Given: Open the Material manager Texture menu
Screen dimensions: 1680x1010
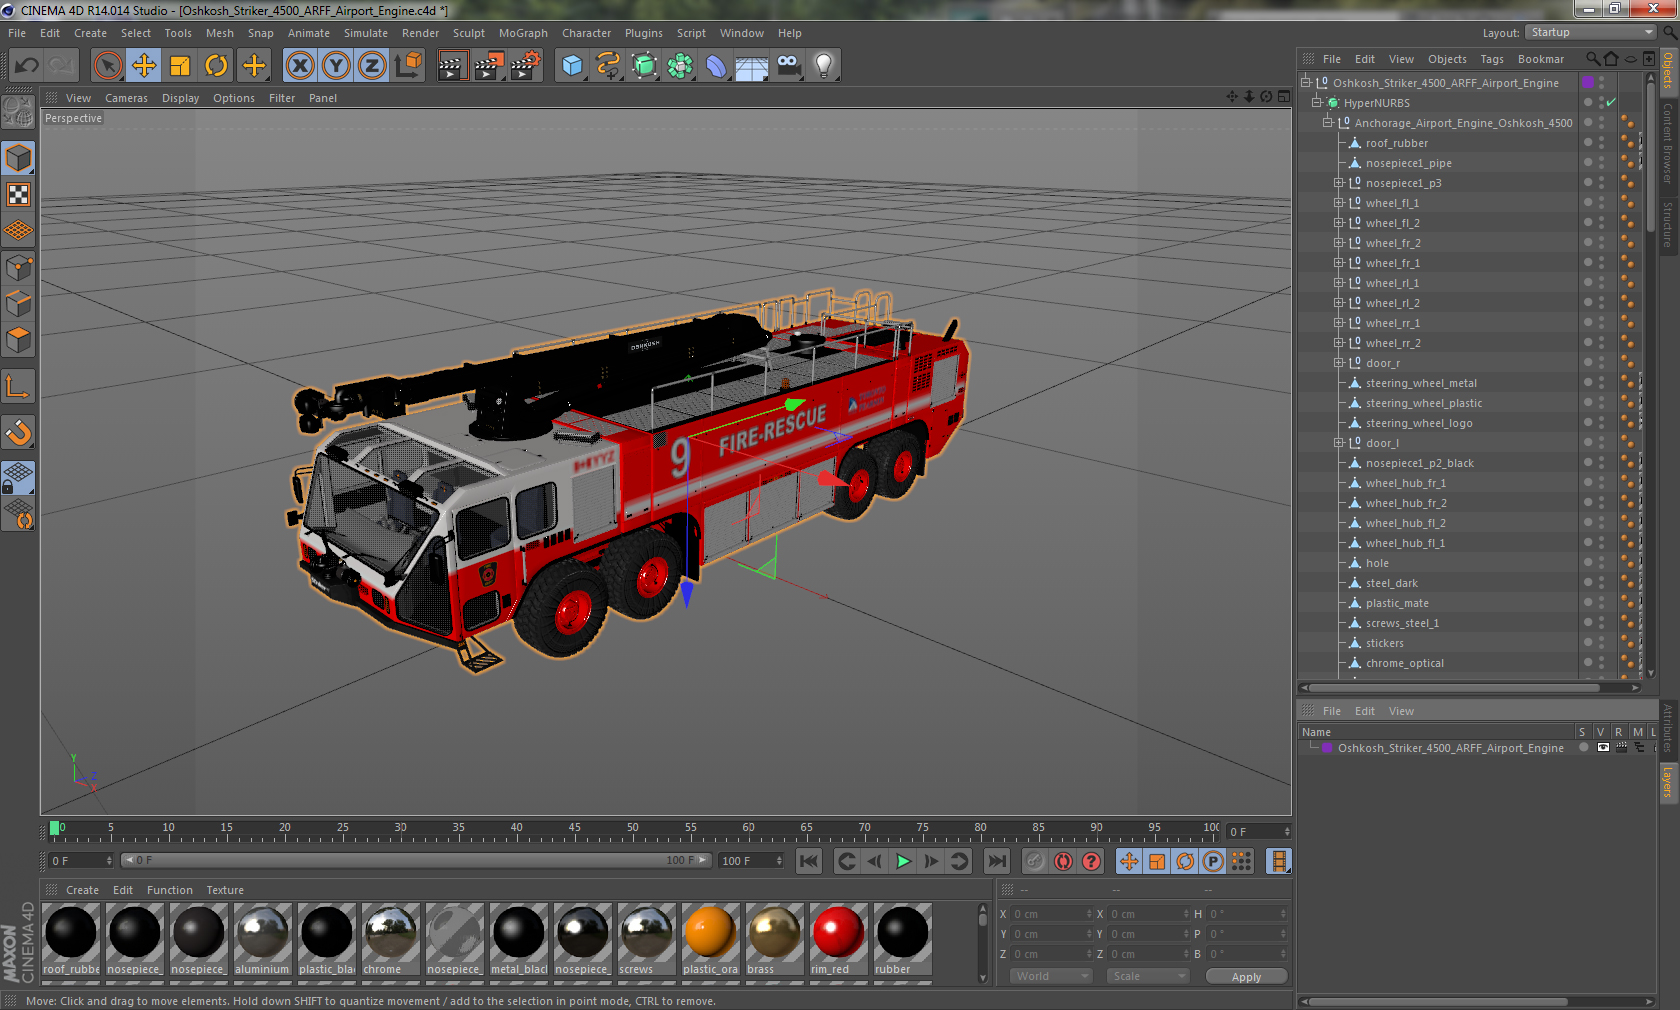Looking at the screenshot, I should [x=225, y=890].
